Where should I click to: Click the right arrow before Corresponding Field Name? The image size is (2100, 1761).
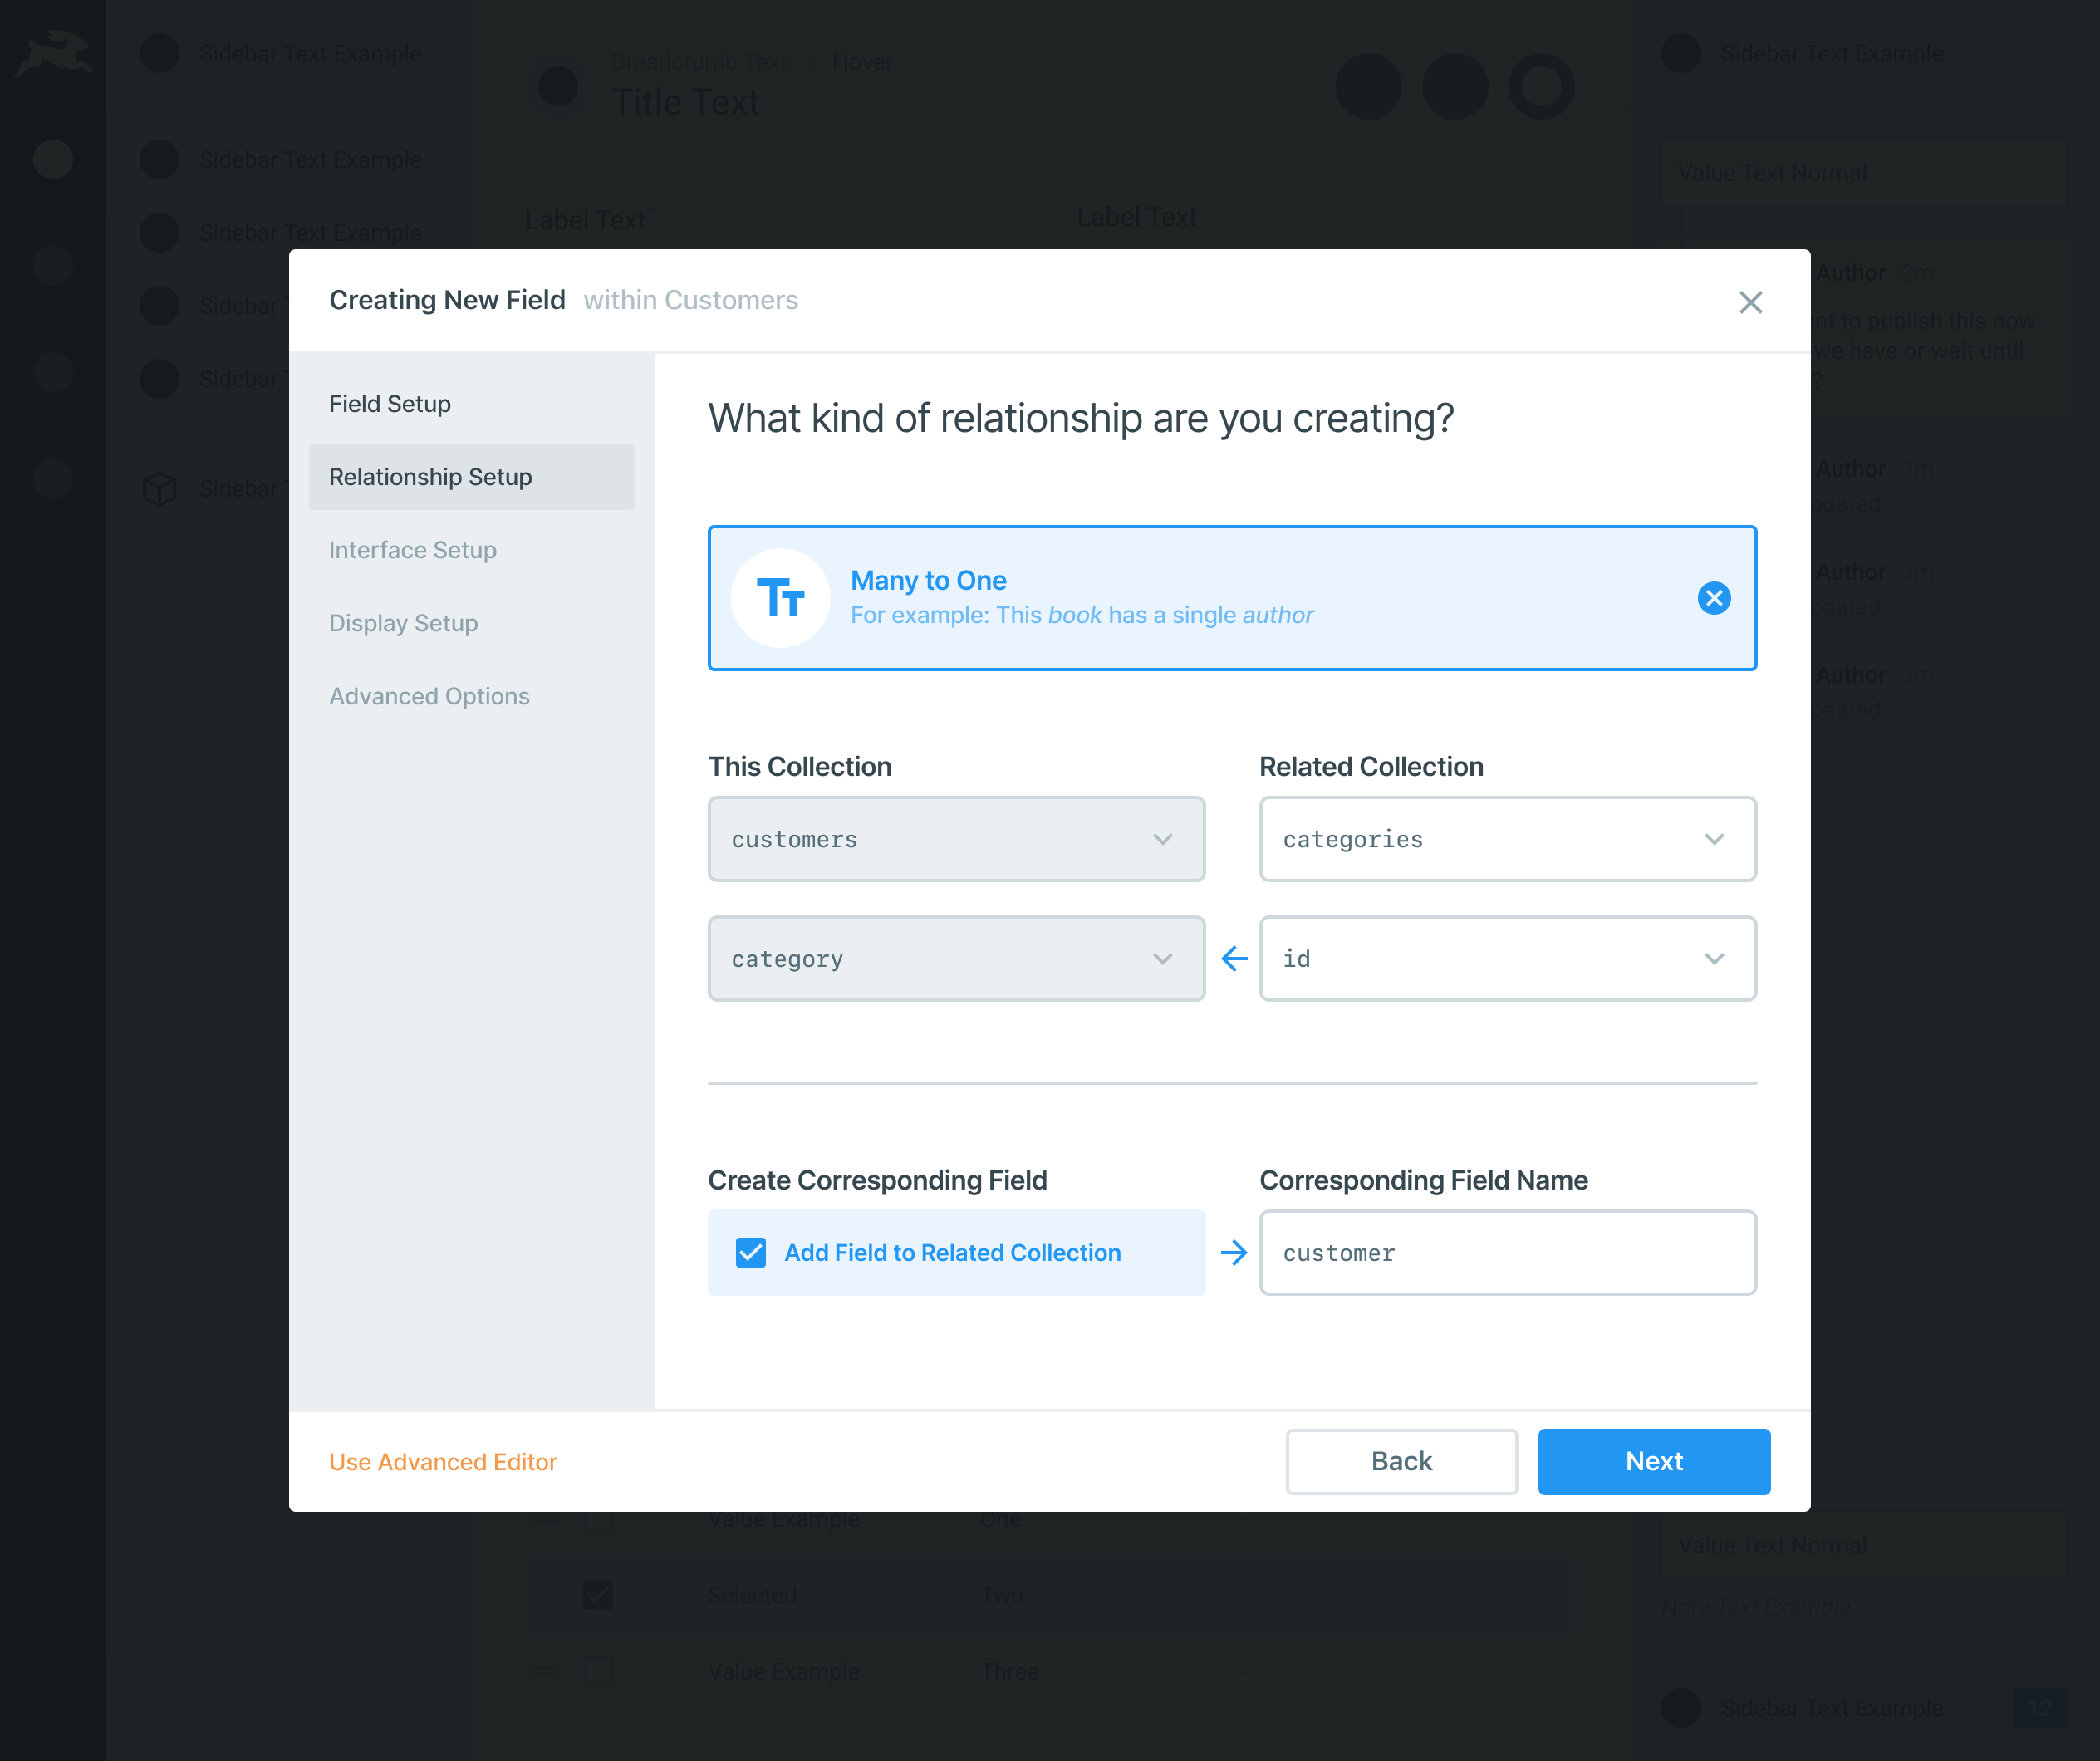(x=1234, y=1253)
